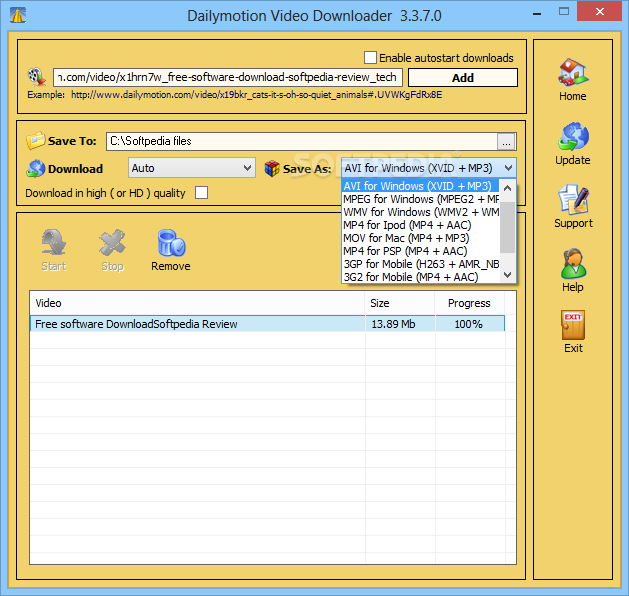Screen dimensions: 629x596
Task: Click the Update globe icon
Action: coord(573,136)
